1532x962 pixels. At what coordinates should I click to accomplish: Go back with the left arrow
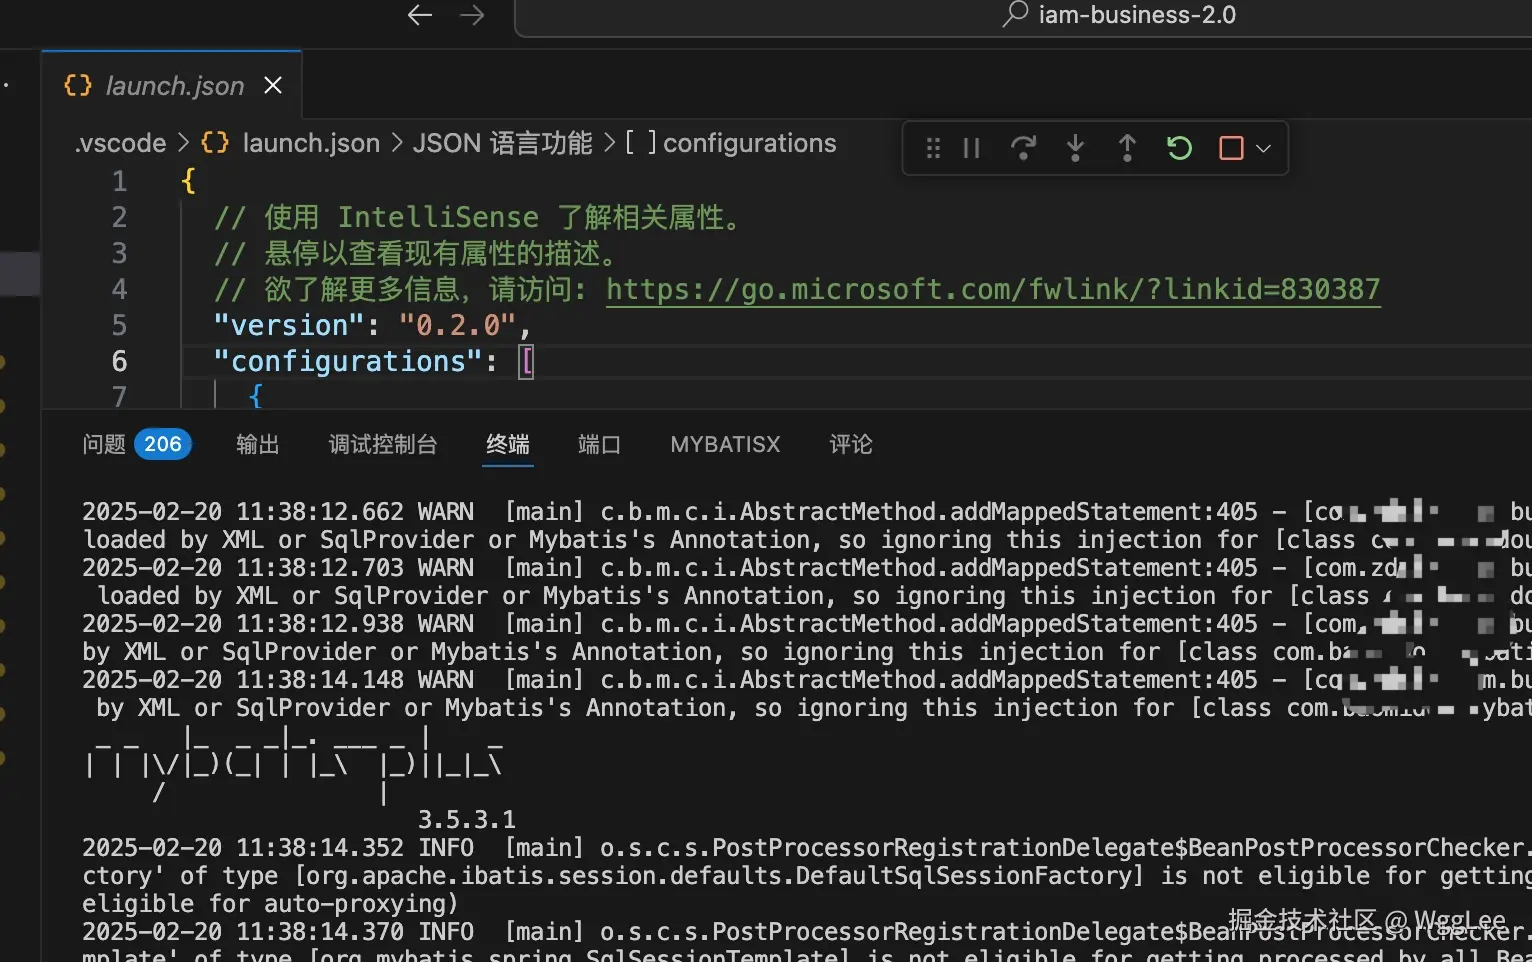coord(420,15)
